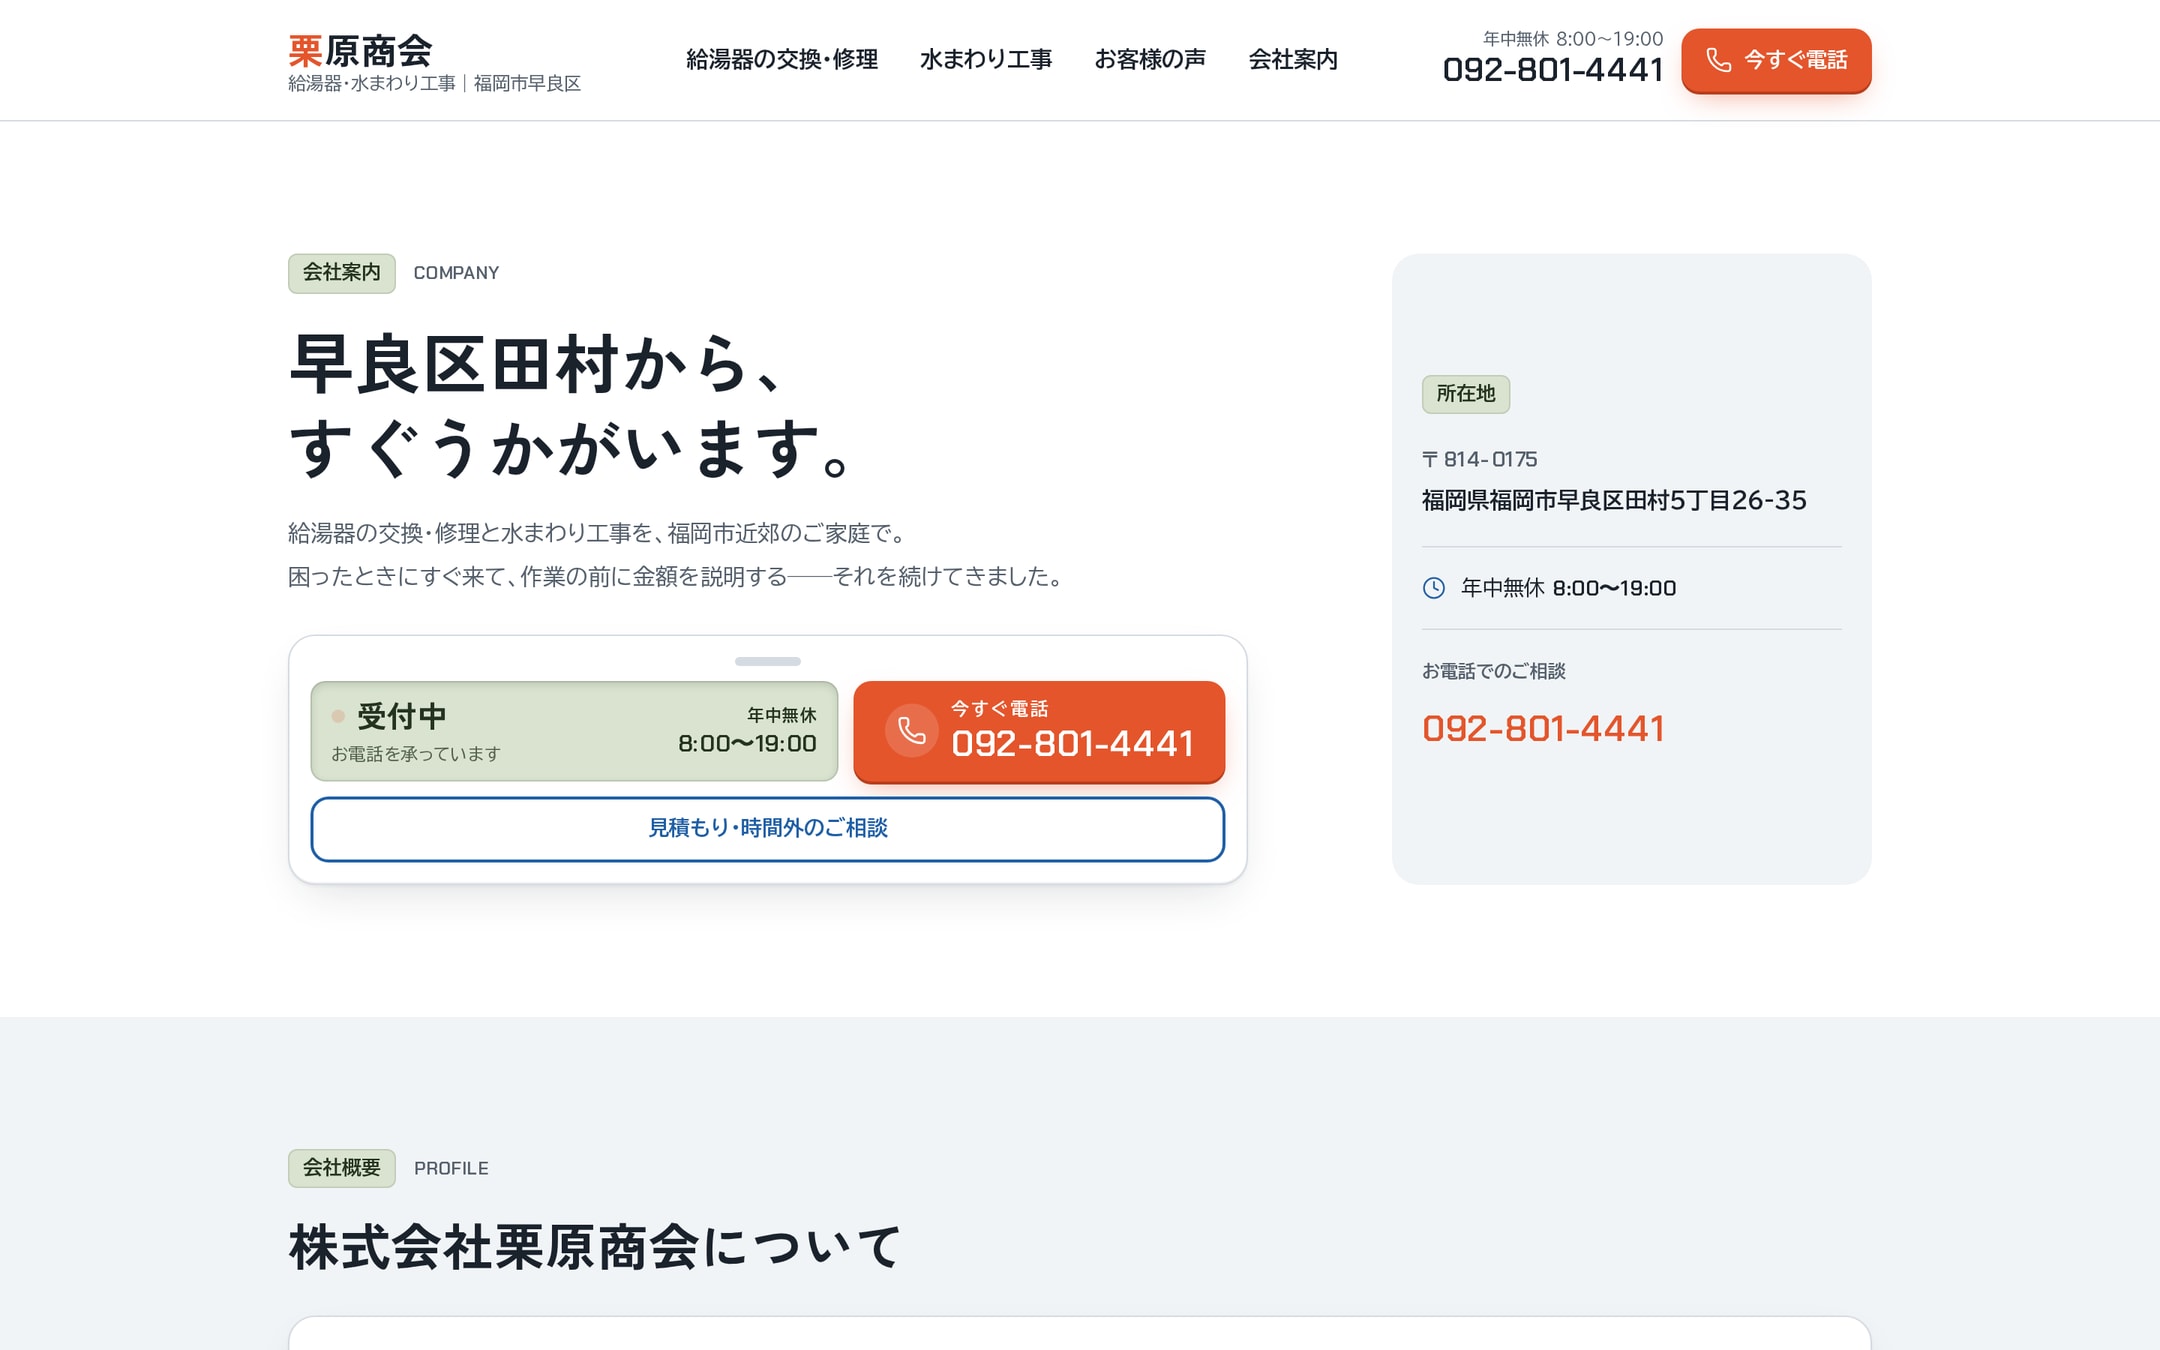The image size is (2160, 1350).
Task: Click the clock icon beside 年中無休
Action: (x=1434, y=588)
